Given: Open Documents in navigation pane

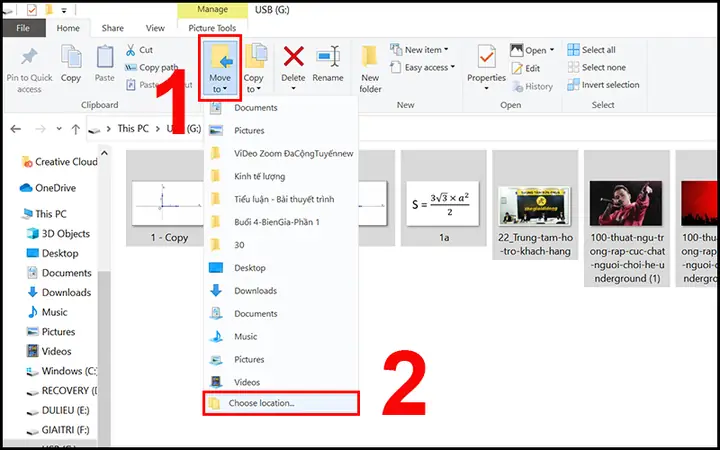Looking at the screenshot, I should tap(59, 273).
